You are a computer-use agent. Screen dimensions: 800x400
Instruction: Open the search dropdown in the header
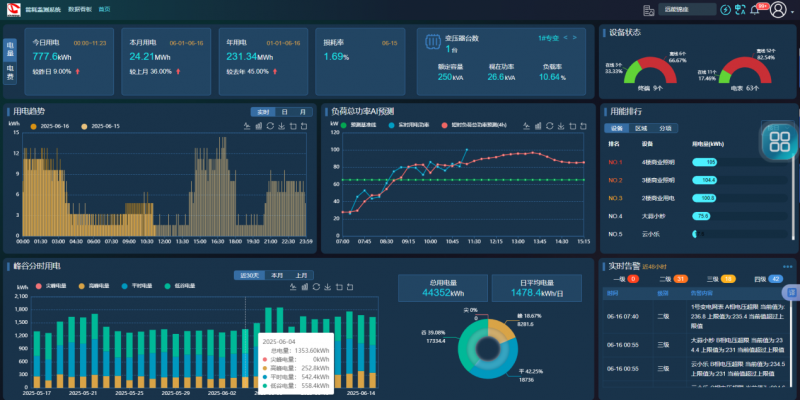pos(689,9)
